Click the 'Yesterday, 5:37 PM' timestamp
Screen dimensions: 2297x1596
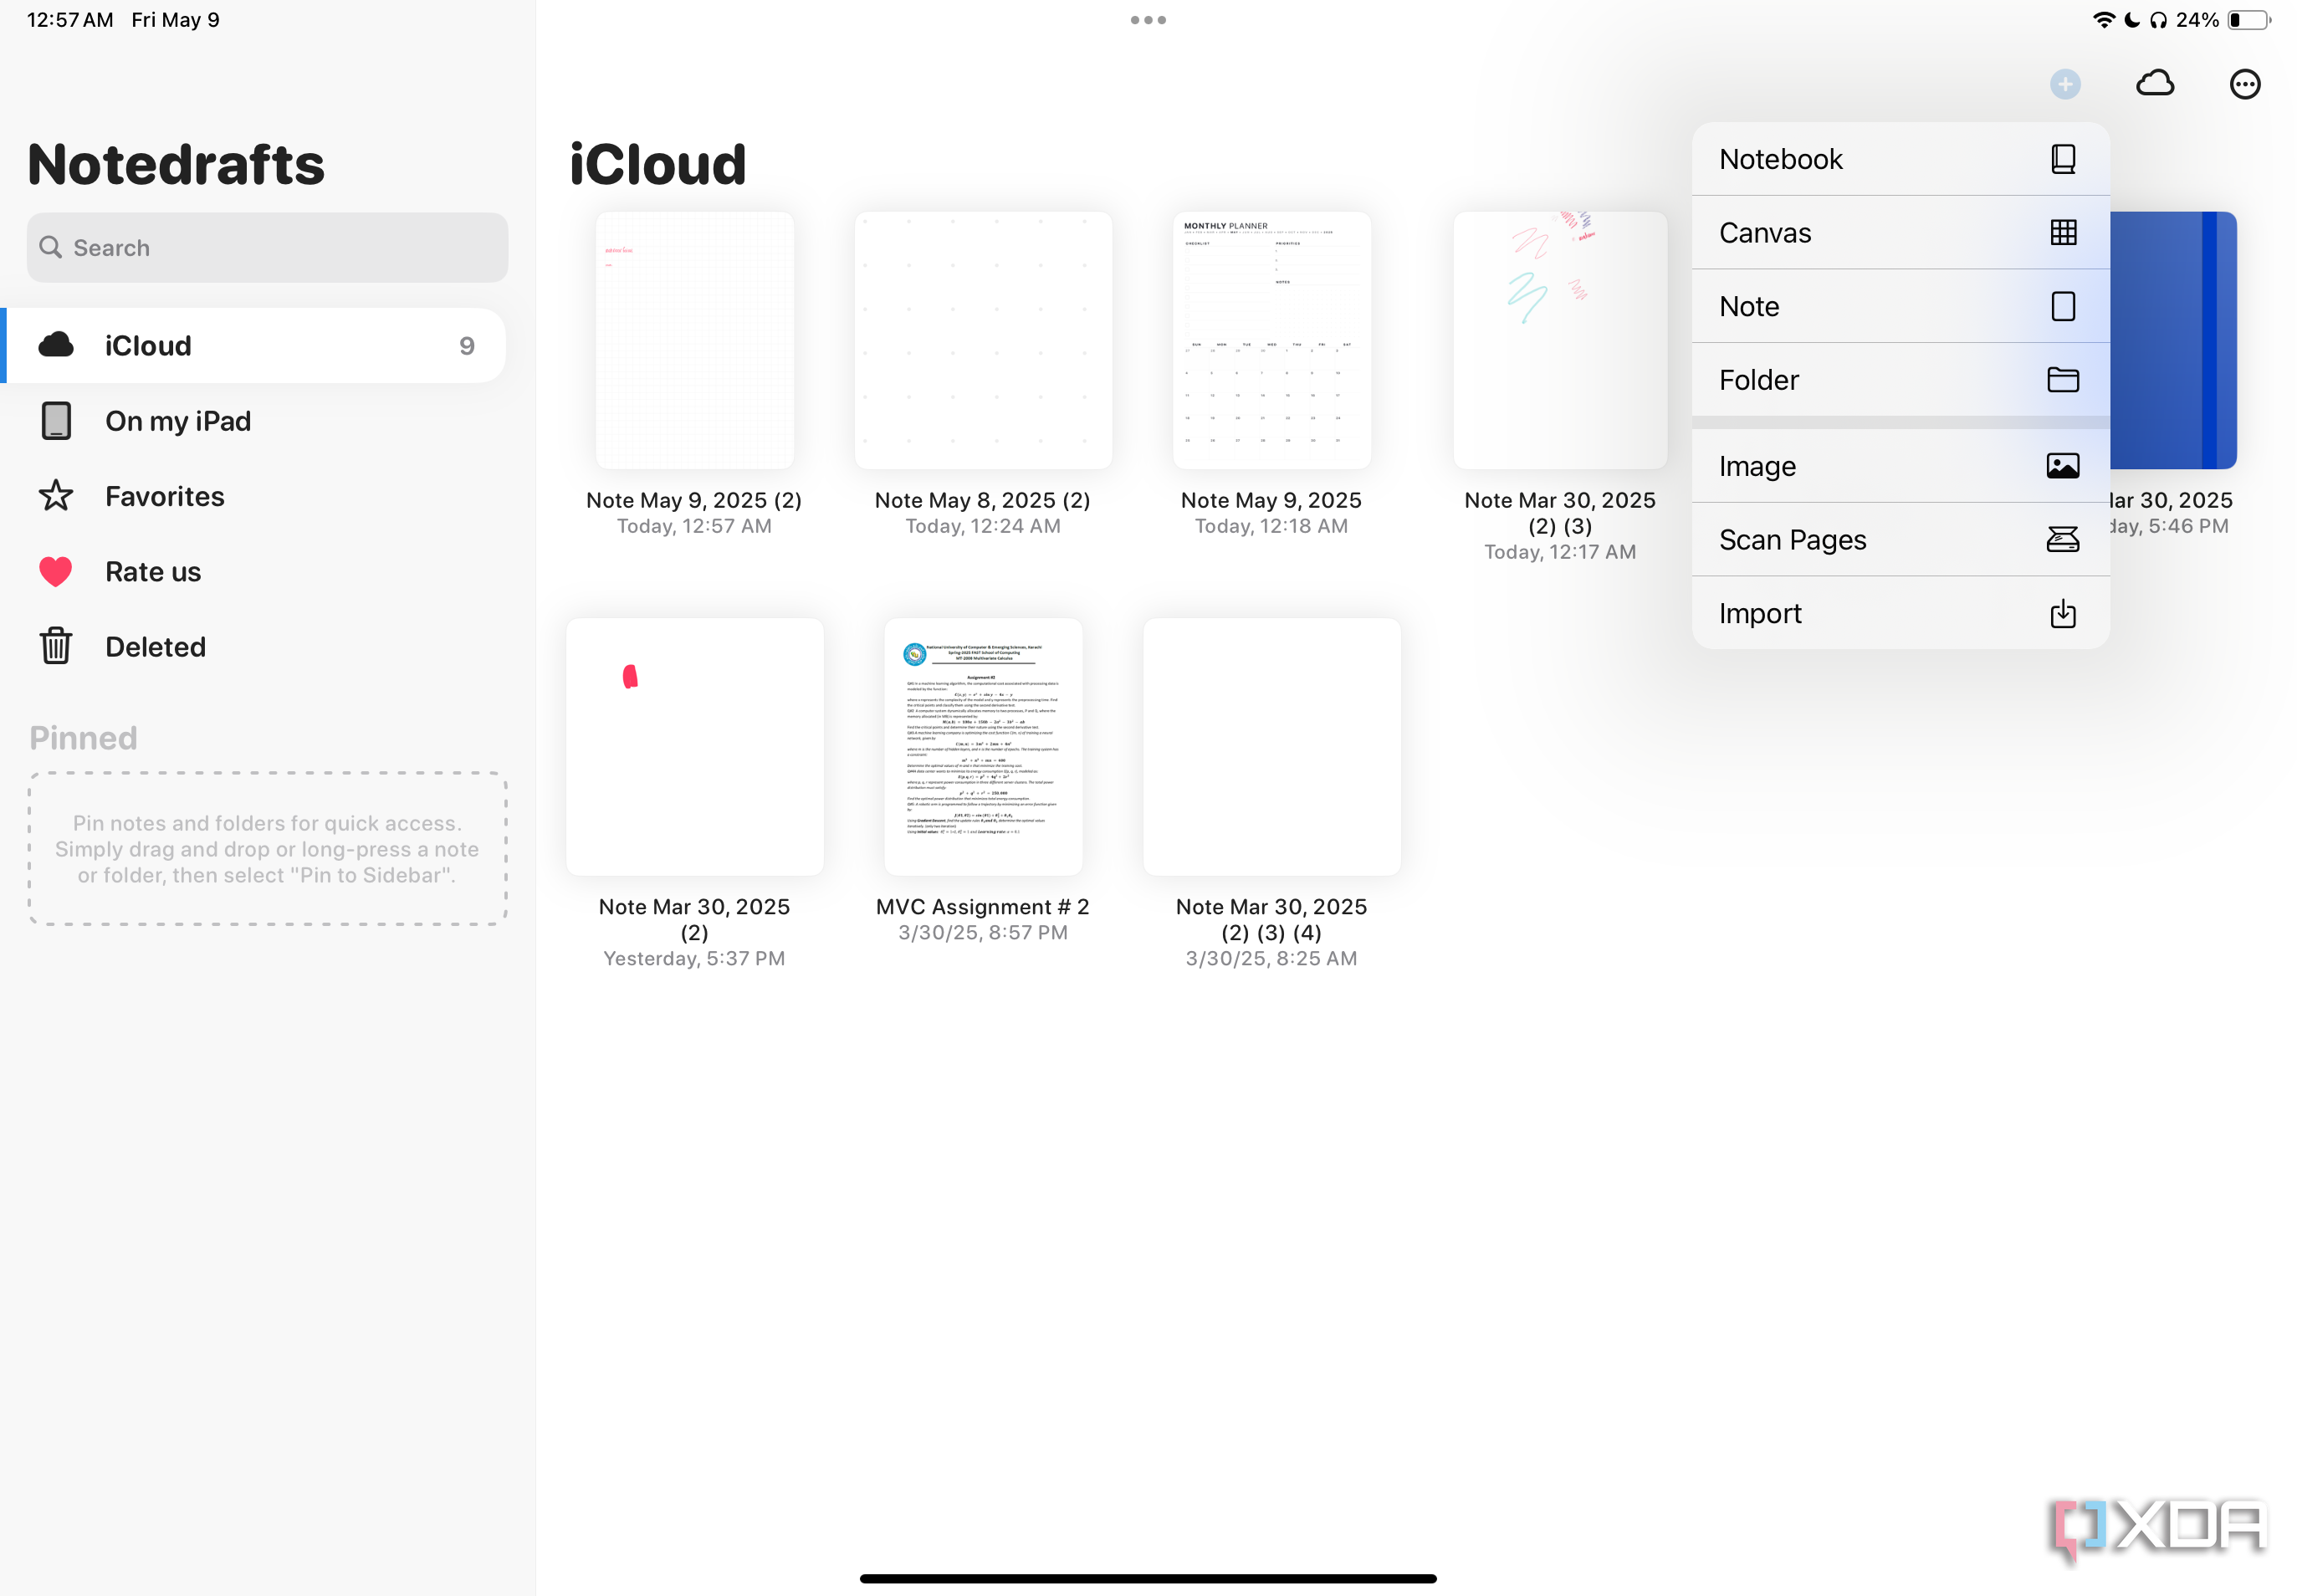pyautogui.click(x=694, y=958)
